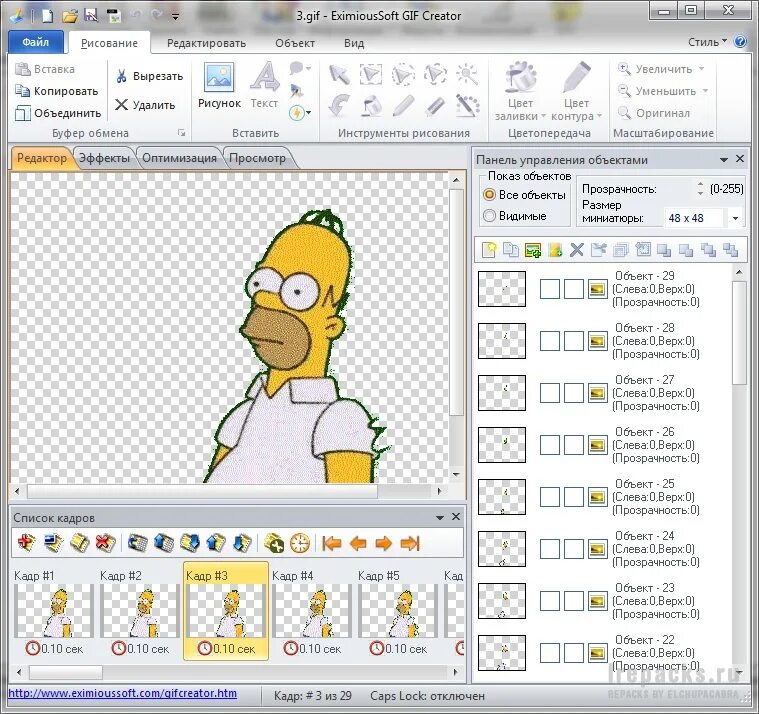
Task: Click the Рисунок insert picture icon
Action: (x=219, y=77)
